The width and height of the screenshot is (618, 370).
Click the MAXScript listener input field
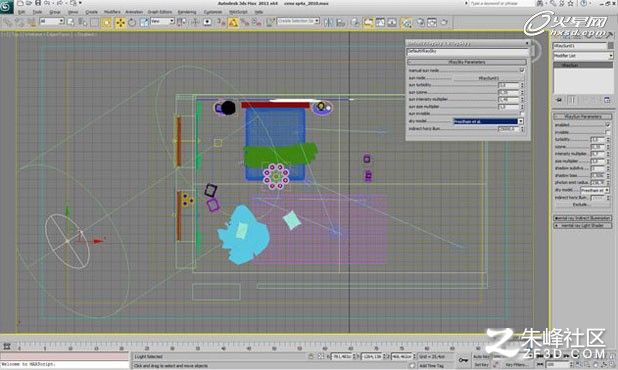[65, 364]
